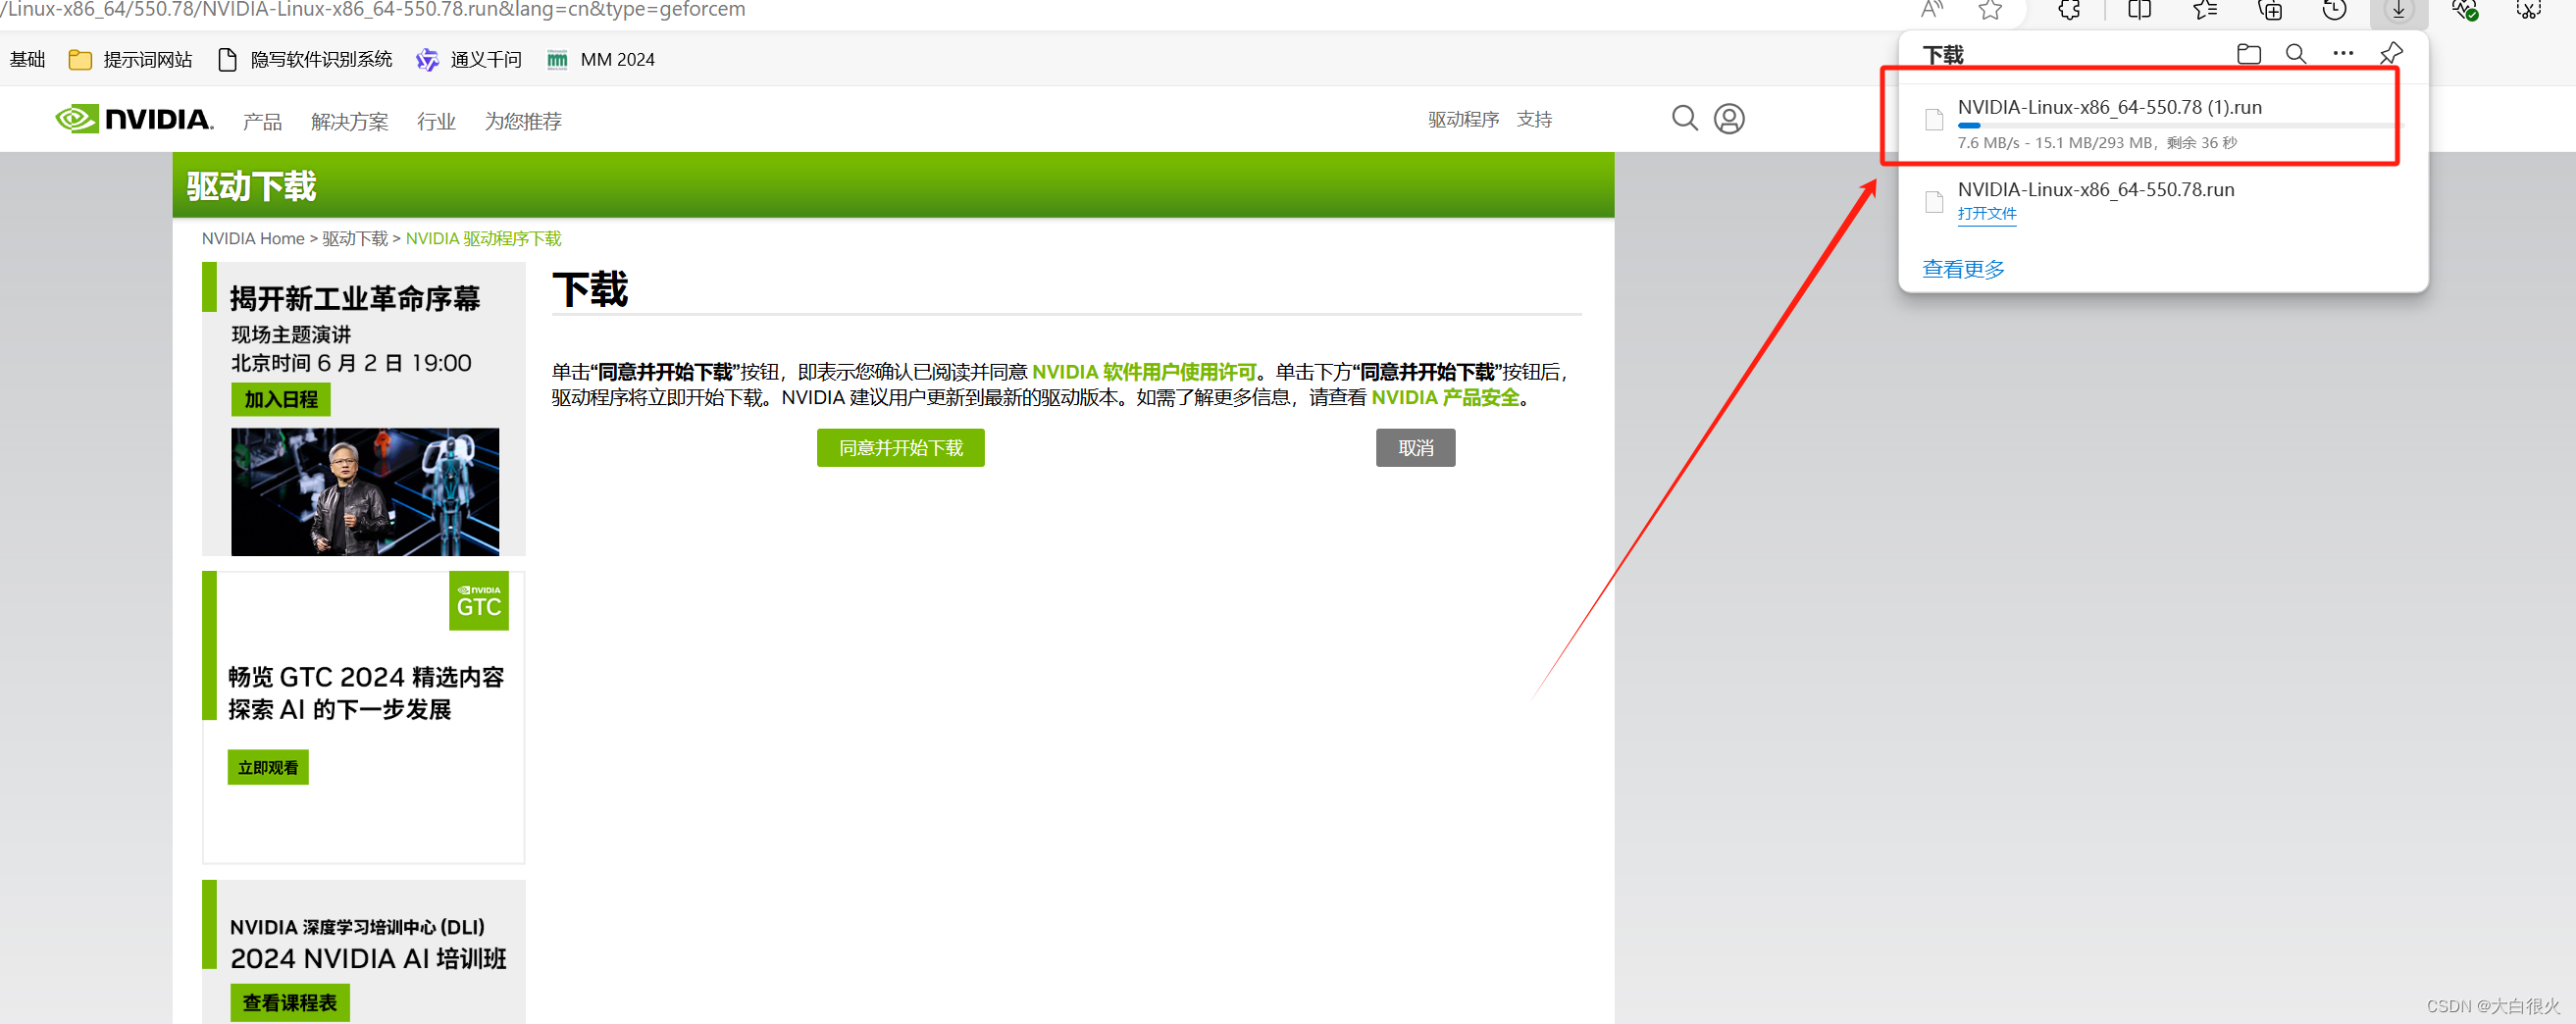
Task: Open the Favorites list icon
Action: tap(2205, 10)
